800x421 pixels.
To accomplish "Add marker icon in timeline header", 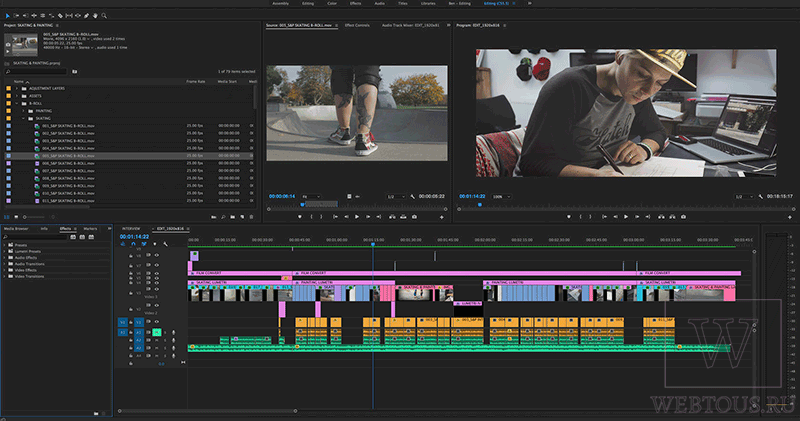I will point(155,244).
